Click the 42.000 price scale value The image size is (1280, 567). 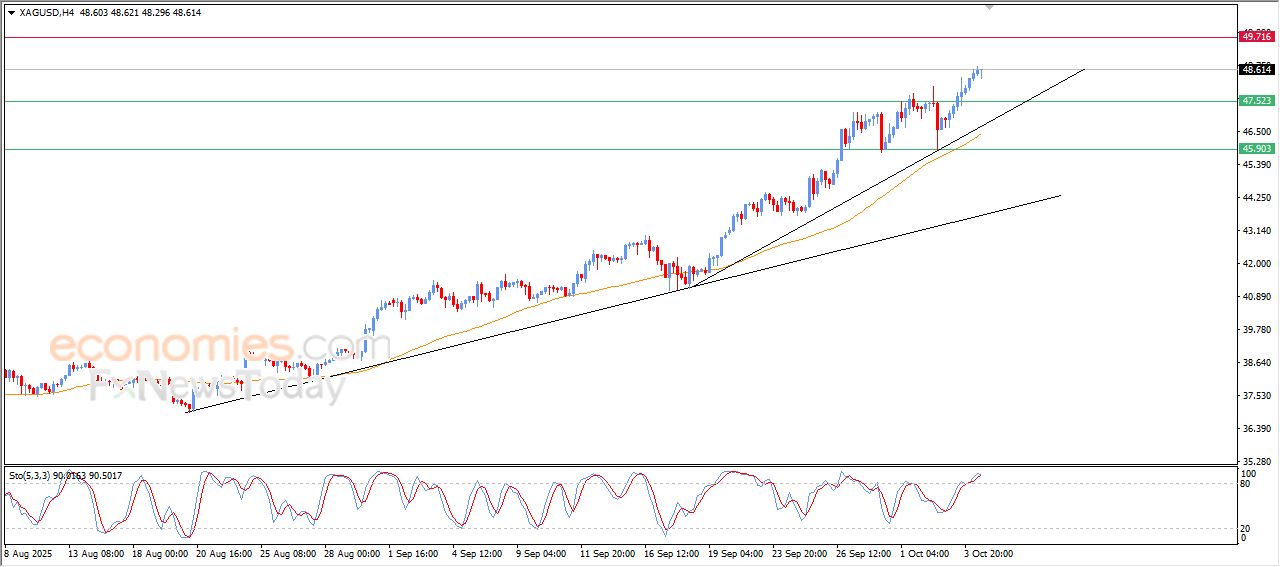[x=1255, y=264]
